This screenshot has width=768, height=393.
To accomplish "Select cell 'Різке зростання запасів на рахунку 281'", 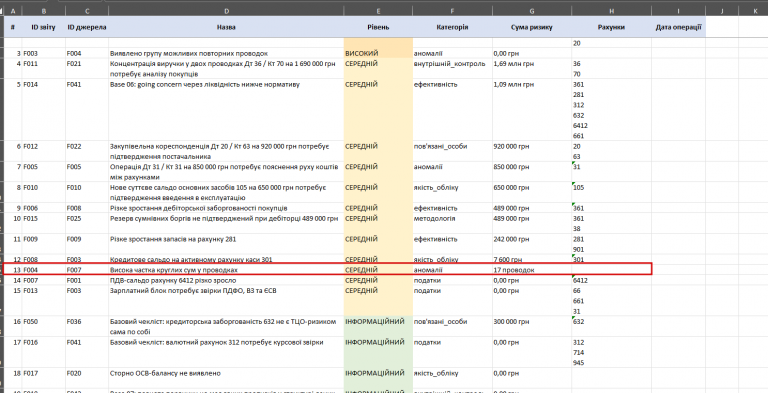I will tap(226, 244).
